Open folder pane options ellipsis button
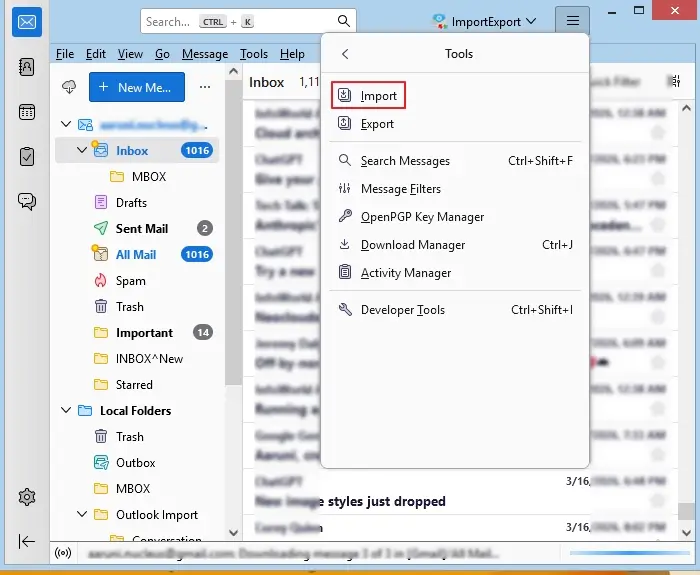Viewport: 700px width, 575px height. click(205, 87)
